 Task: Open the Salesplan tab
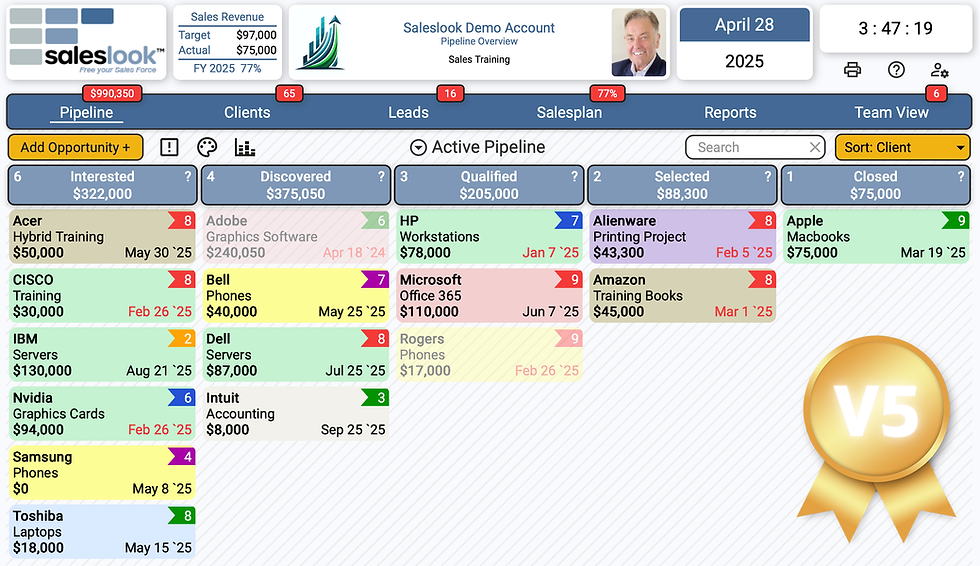click(x=569, y=112)
